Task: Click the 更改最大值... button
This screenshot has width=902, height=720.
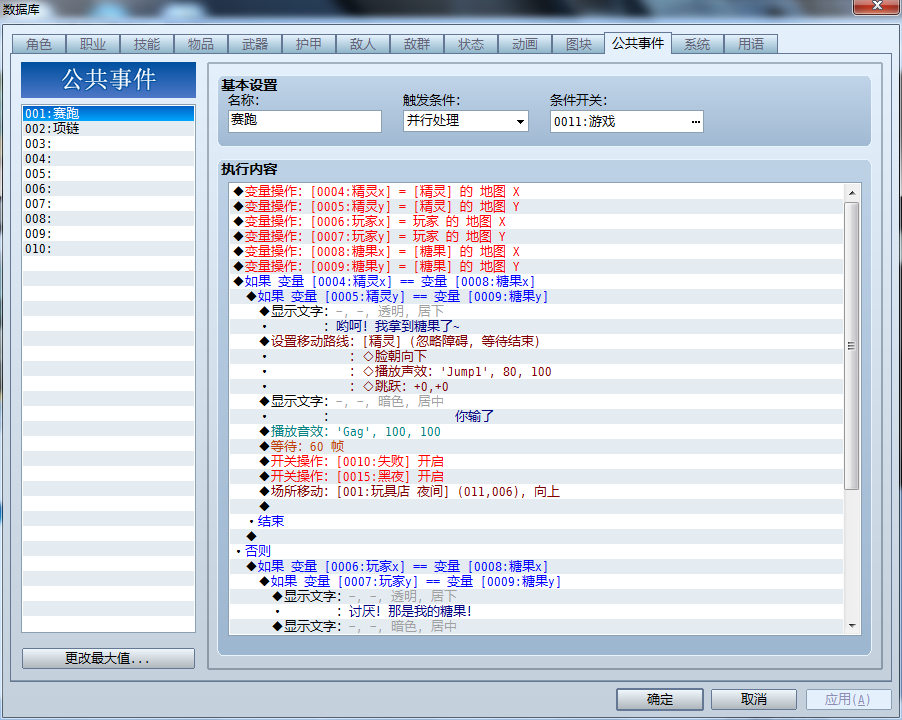Action: coord(108,658)
